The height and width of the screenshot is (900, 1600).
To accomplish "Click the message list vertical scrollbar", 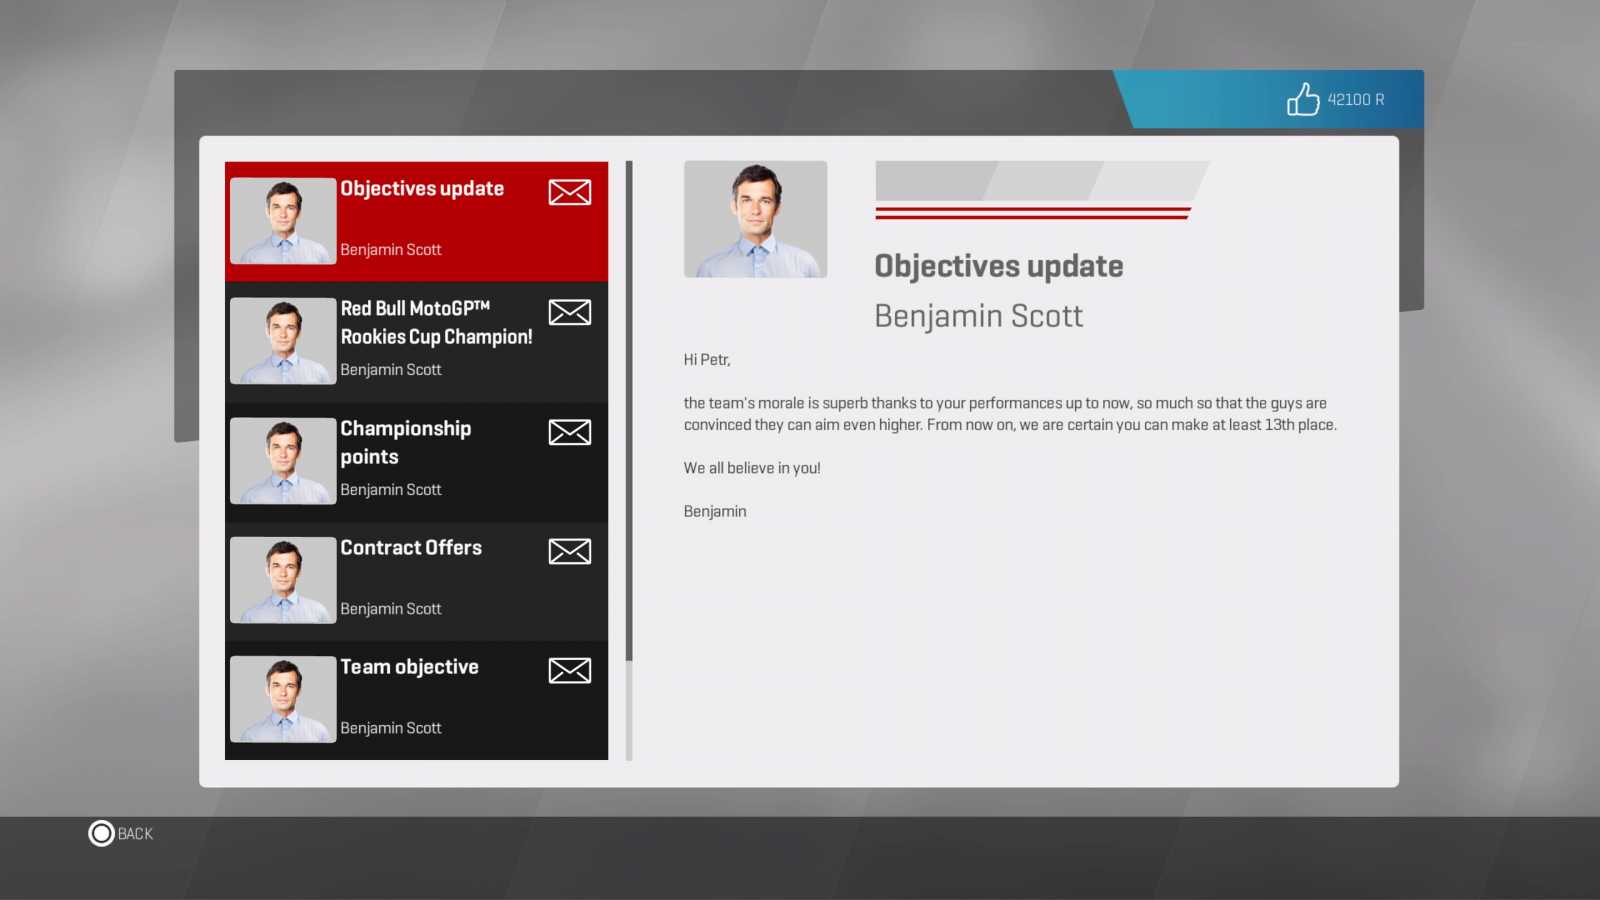I will [x=629, y=410].
